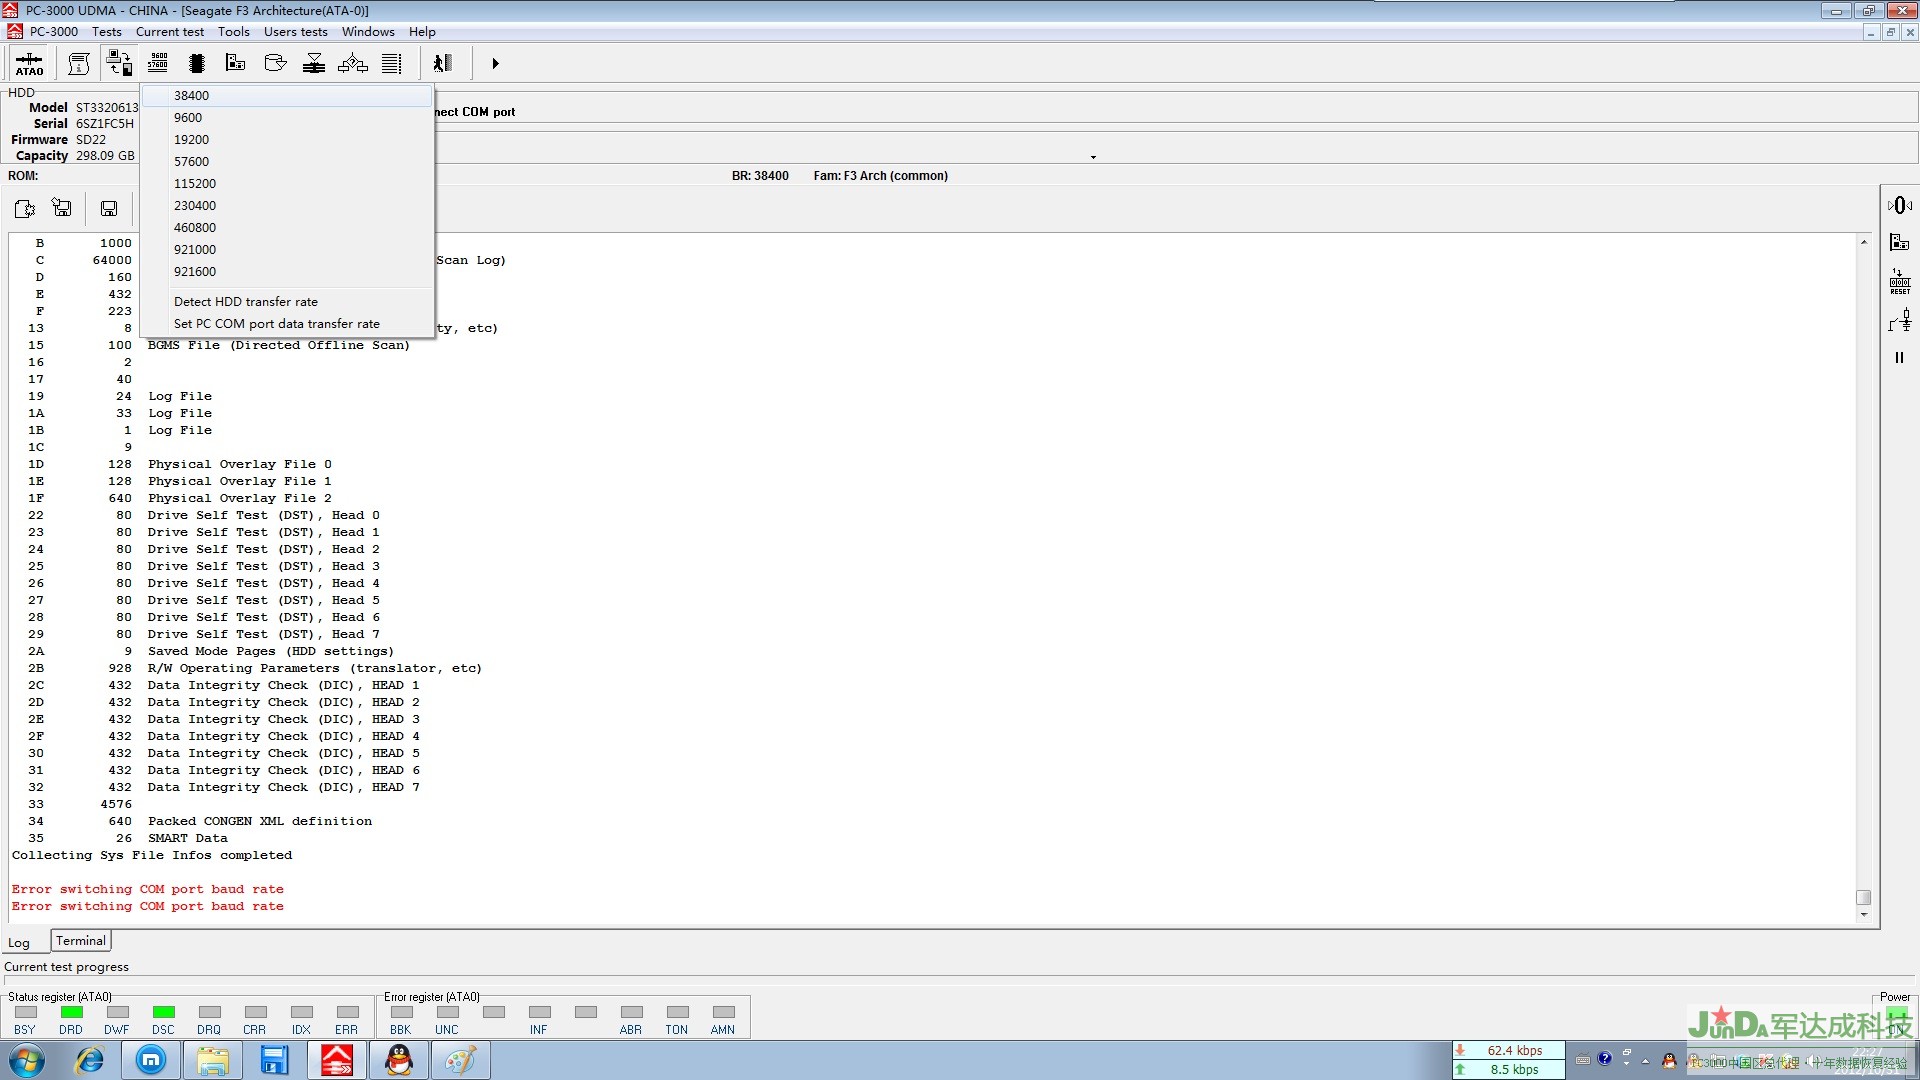The width and height of the screenshot is (1920, 1080).
Task: Click the terminal/ATA mode switch icon
Action: coord(119,63)
